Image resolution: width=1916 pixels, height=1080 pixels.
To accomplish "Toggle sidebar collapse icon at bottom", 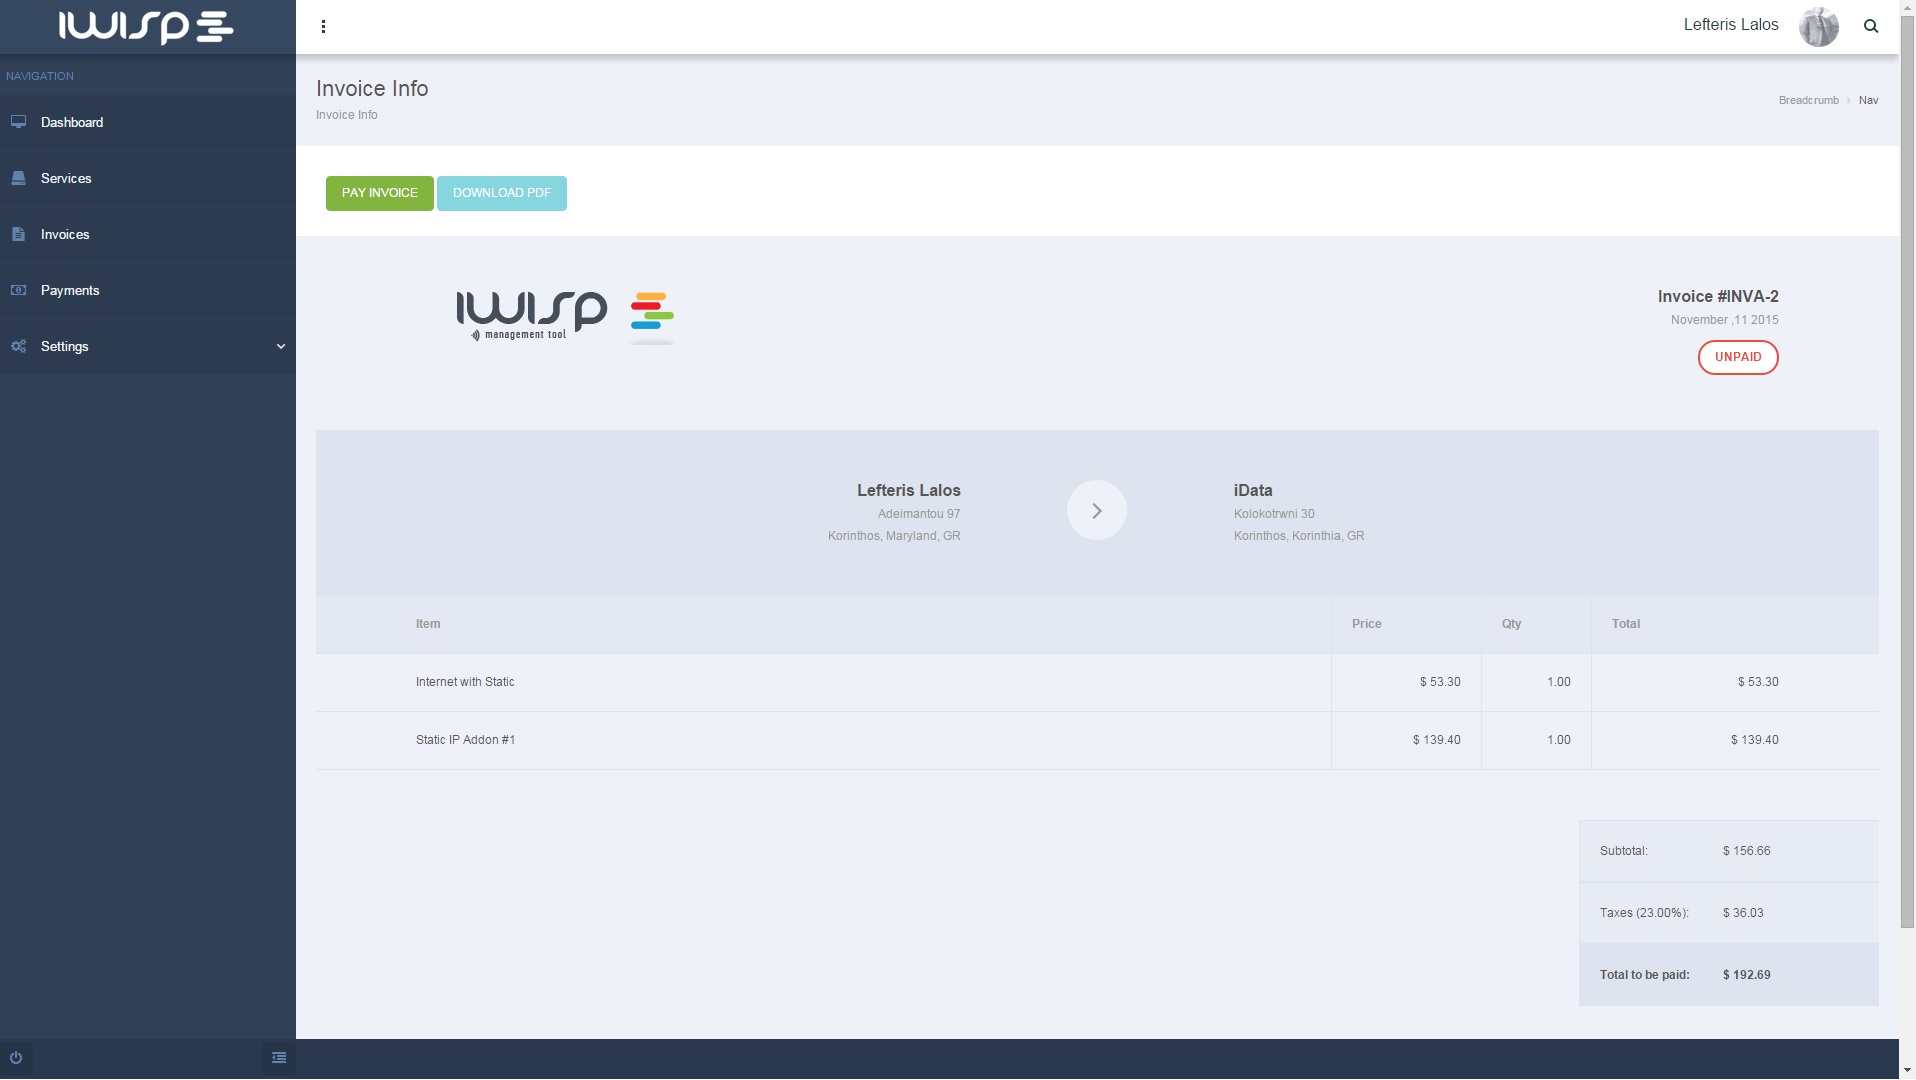I will [279, 1058].
